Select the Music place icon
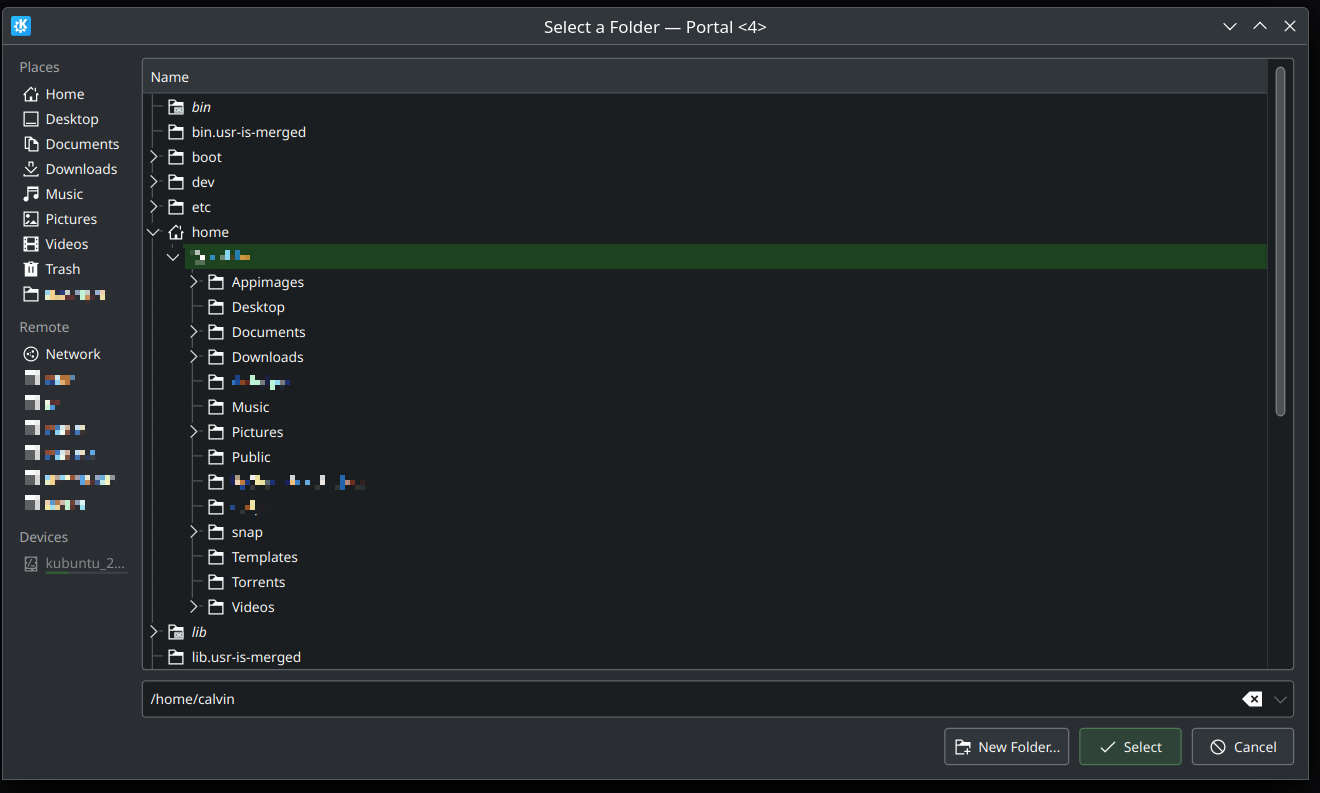Viewport: 1320px width, 793px height. coord(31,194)
